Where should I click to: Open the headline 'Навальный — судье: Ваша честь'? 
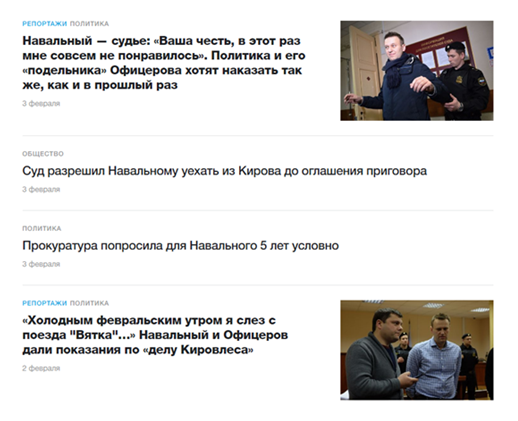pyautogui.click(x=164, y=63)
